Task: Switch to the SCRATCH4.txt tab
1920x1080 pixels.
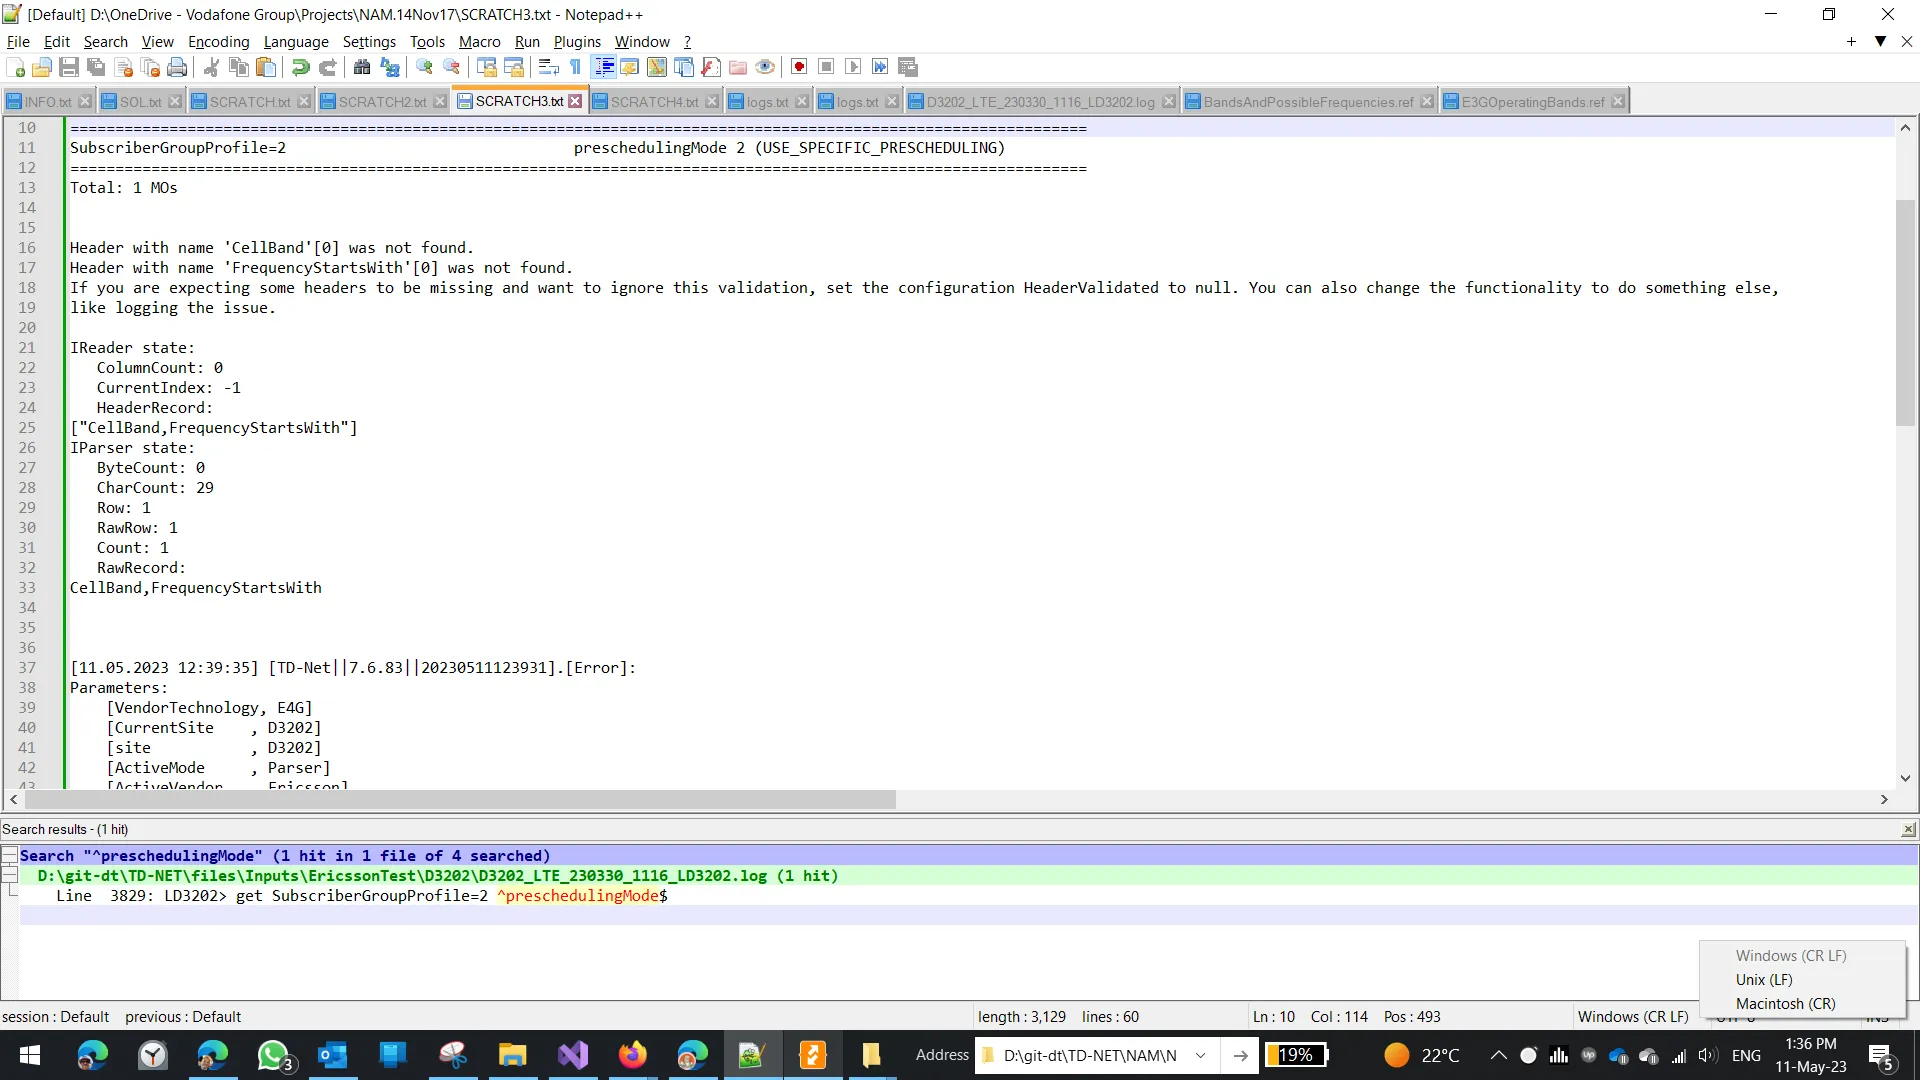Action: [654, 102]
